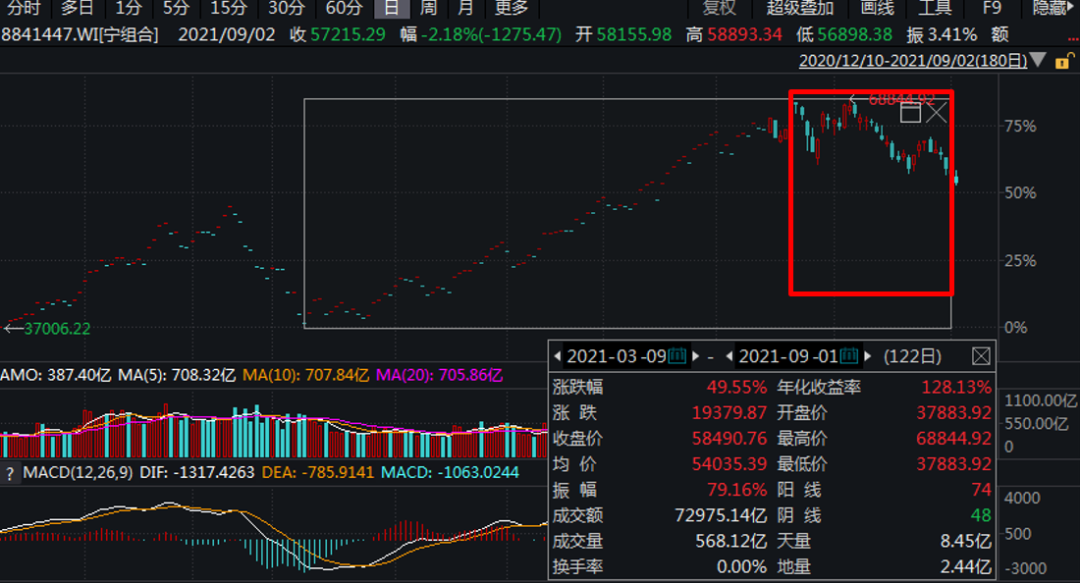
Task: Click the 成交额 value 72975.14亿
Action: point(720,515)
